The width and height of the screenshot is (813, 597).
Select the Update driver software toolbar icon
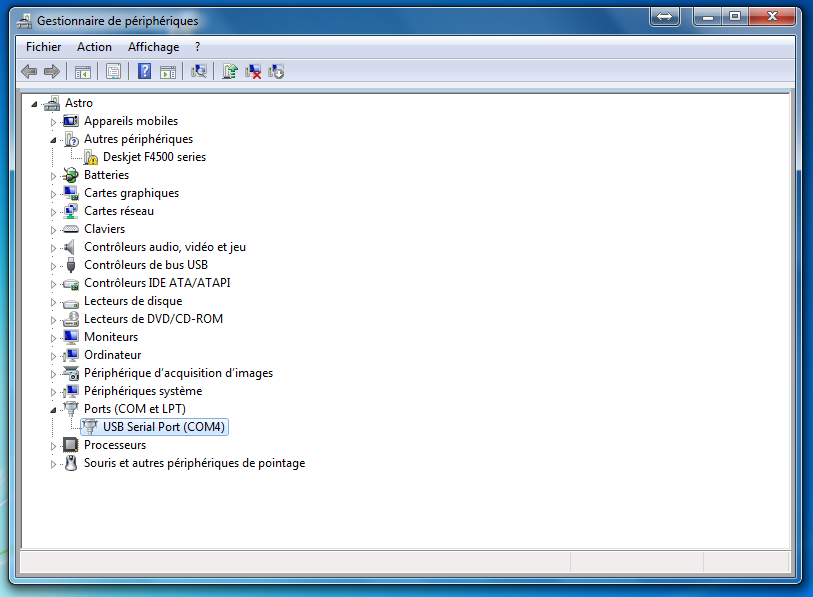click(x=229, y=71)
